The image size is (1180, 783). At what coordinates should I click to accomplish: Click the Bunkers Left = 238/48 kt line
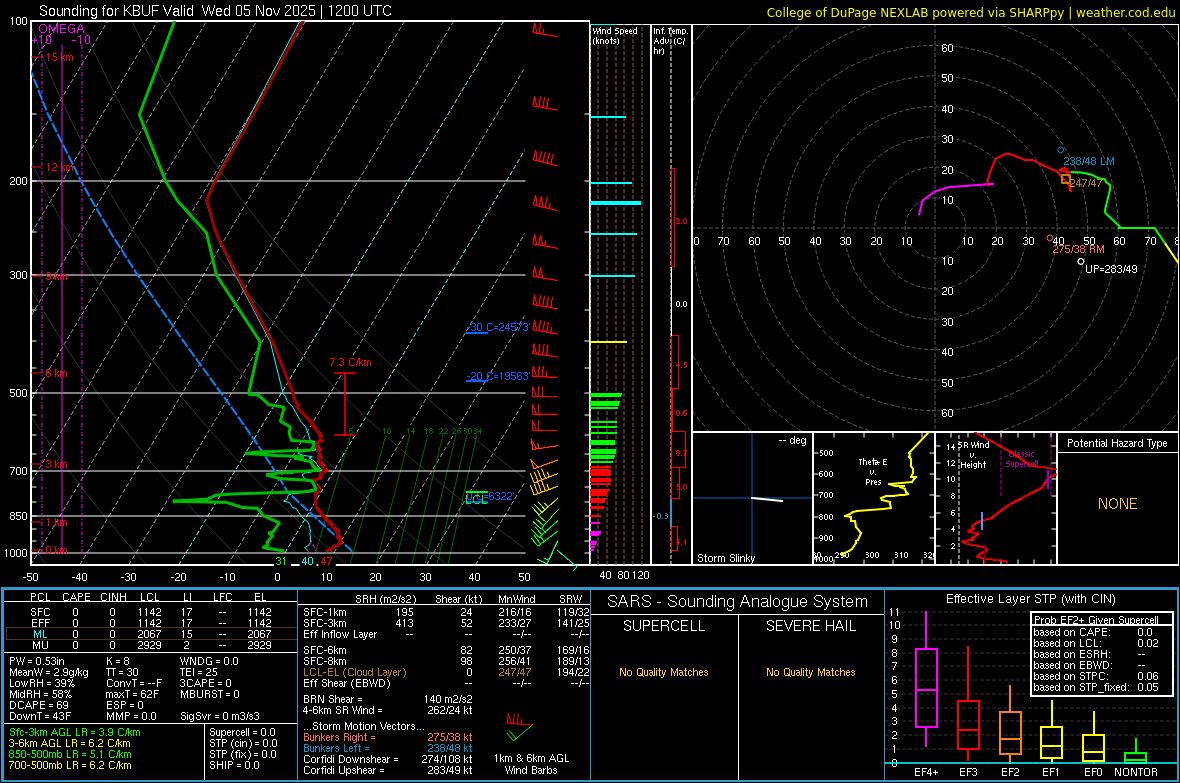click(x=387, y=748)
